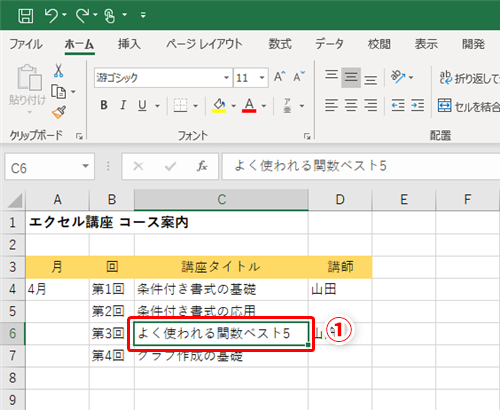
Task: Click the text Orientation icon
Action: click(398, 77)
